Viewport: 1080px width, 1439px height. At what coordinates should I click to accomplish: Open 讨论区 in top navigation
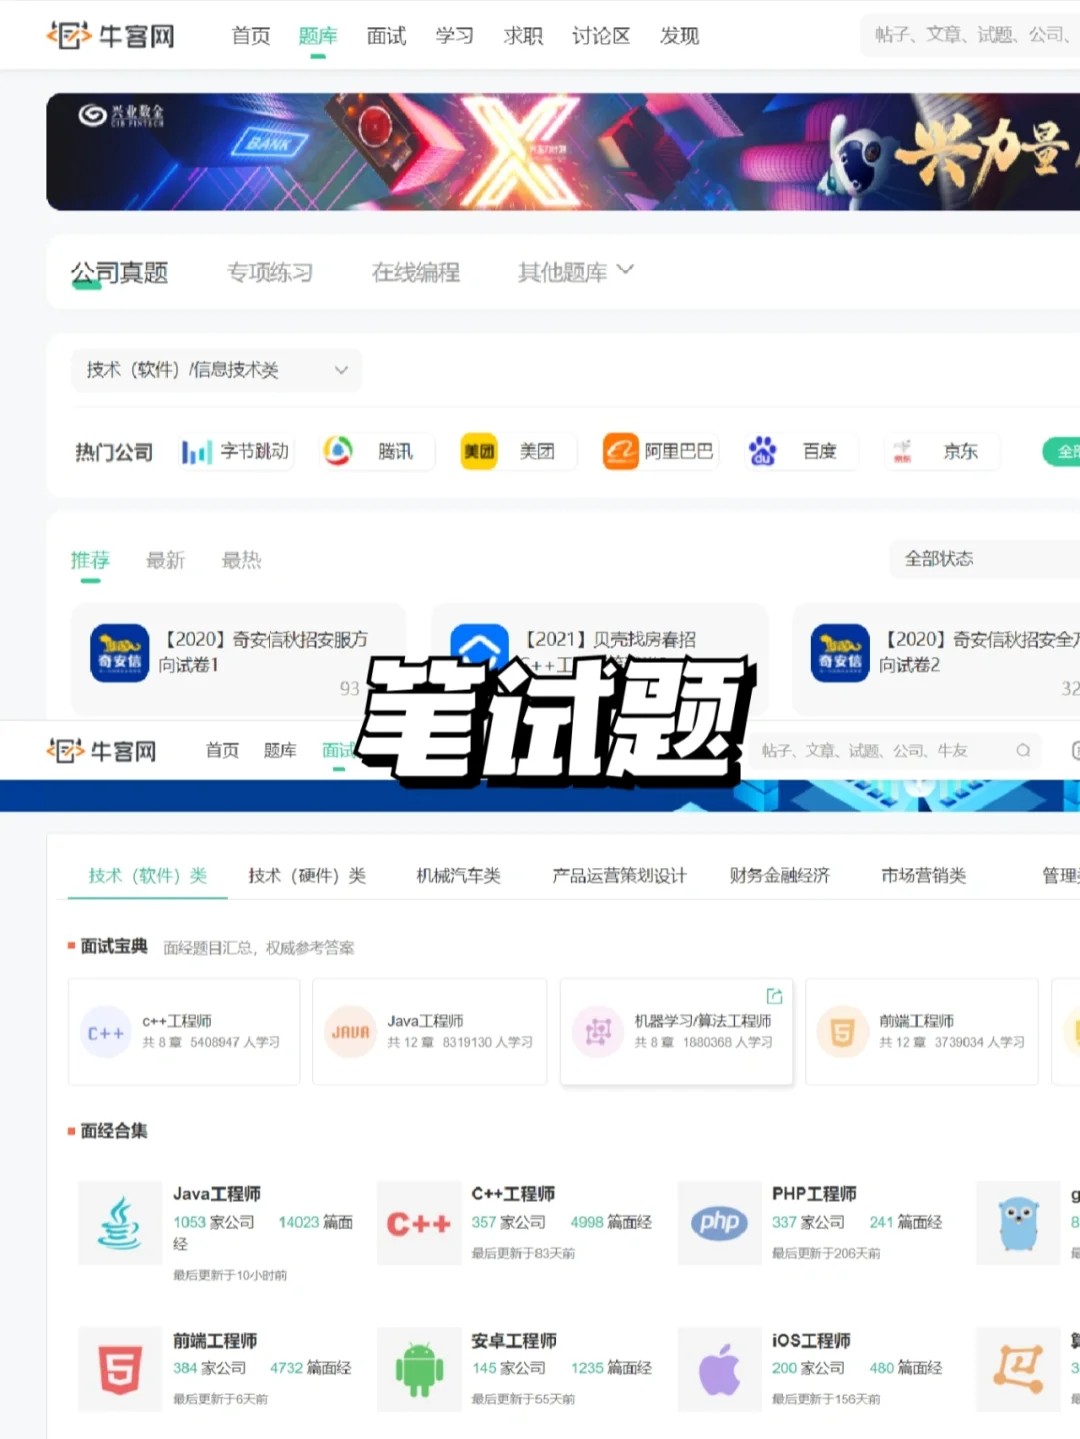601,36
